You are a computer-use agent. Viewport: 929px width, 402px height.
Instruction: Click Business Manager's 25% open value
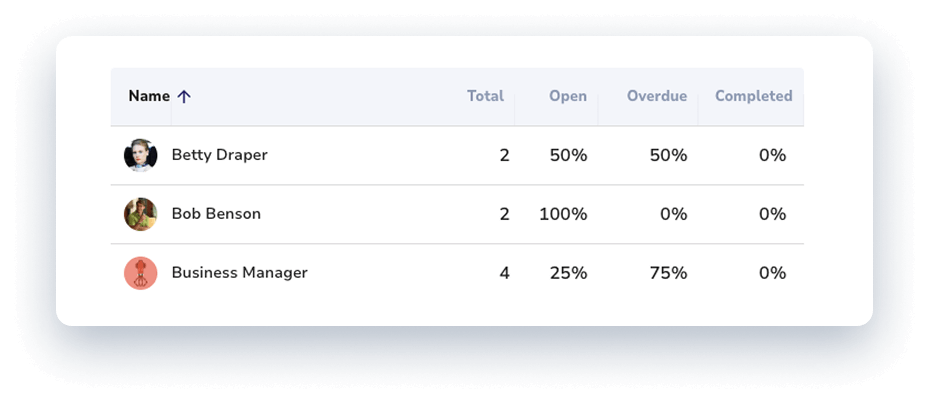pyautogui.click(x=567, y=273)
